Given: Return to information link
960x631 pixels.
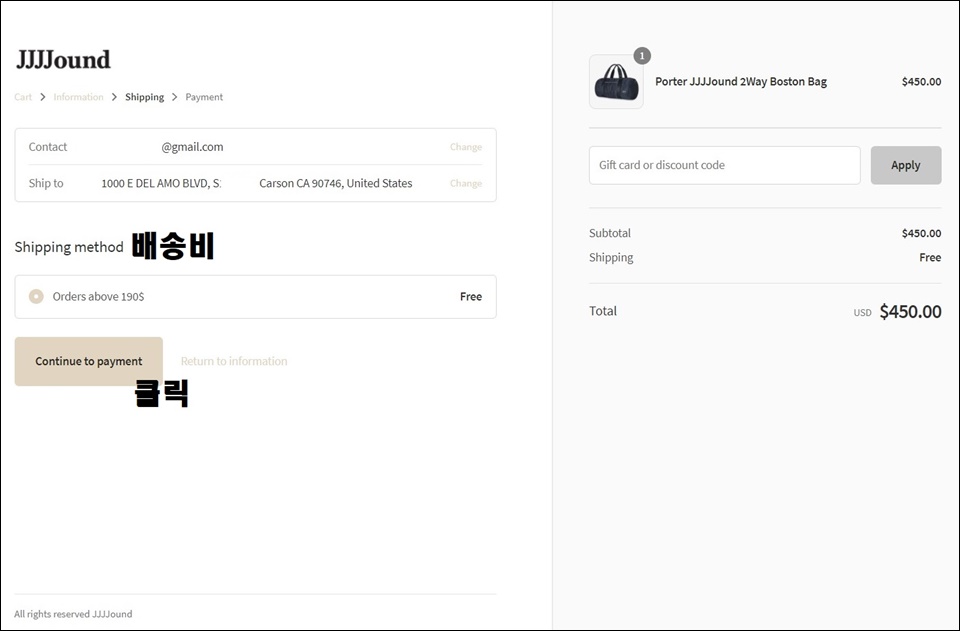Looking at the screenshot, I should point(234,361).
